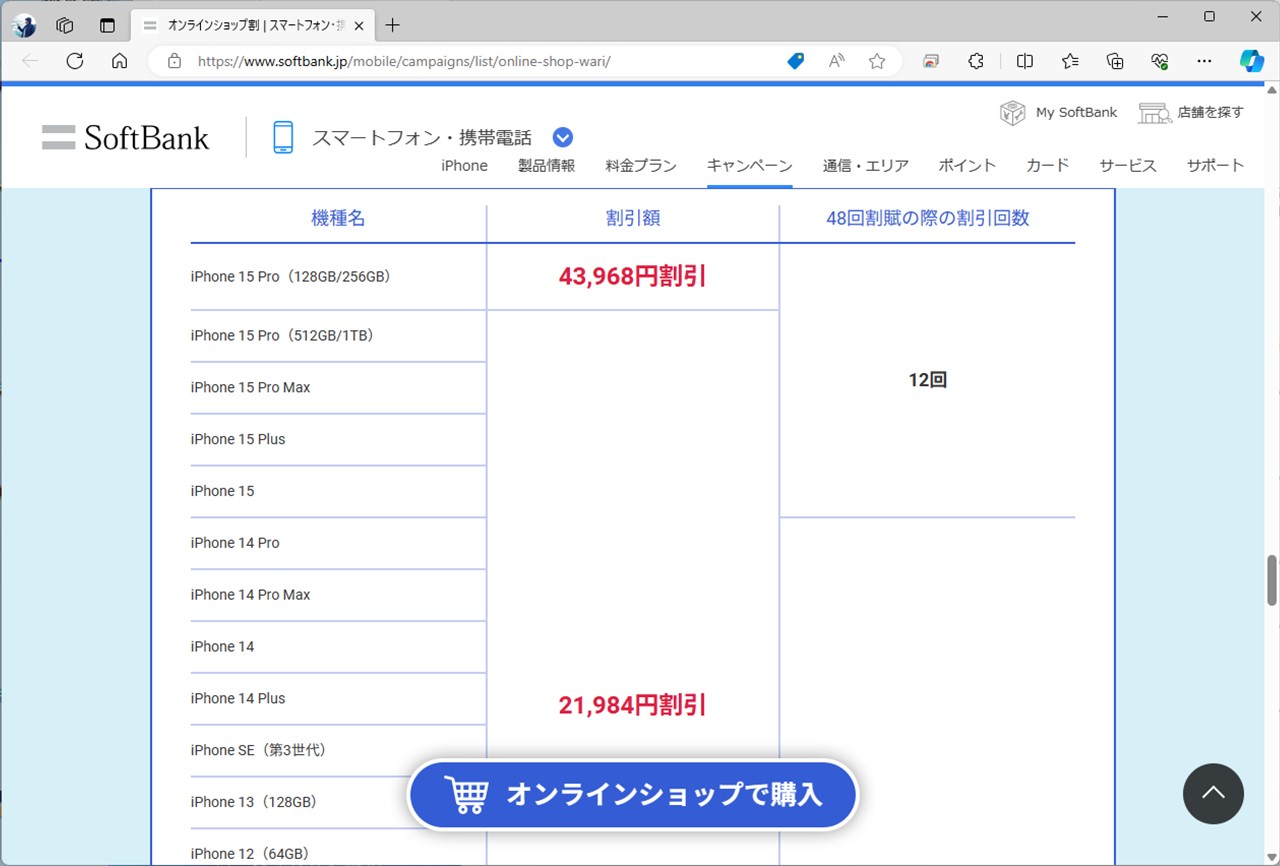
Task: Activate Read aloud icon in address bar
Action: [x=837, y=61]
